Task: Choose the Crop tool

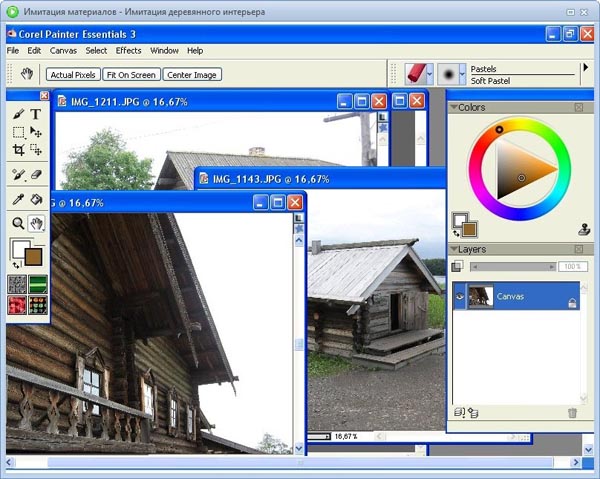Action: coord(19,150)
